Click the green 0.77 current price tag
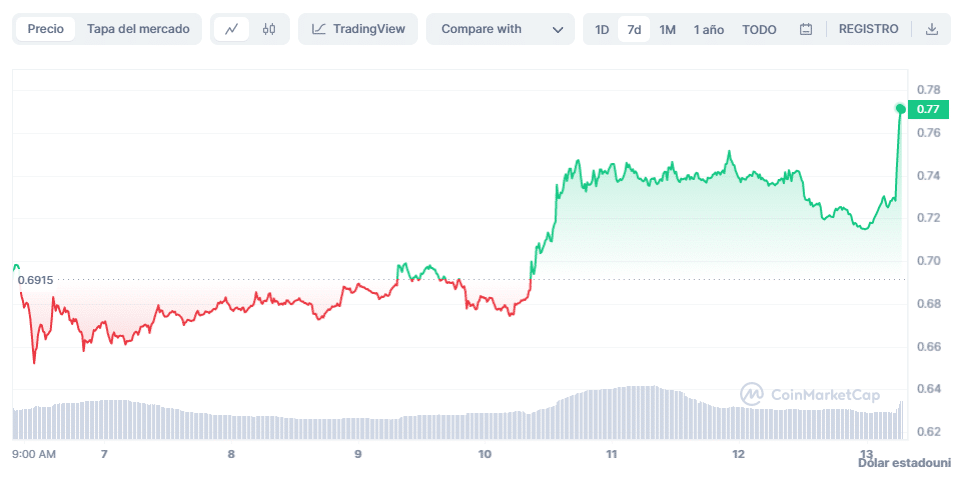The image size is (957, 485). click(927, 109)
